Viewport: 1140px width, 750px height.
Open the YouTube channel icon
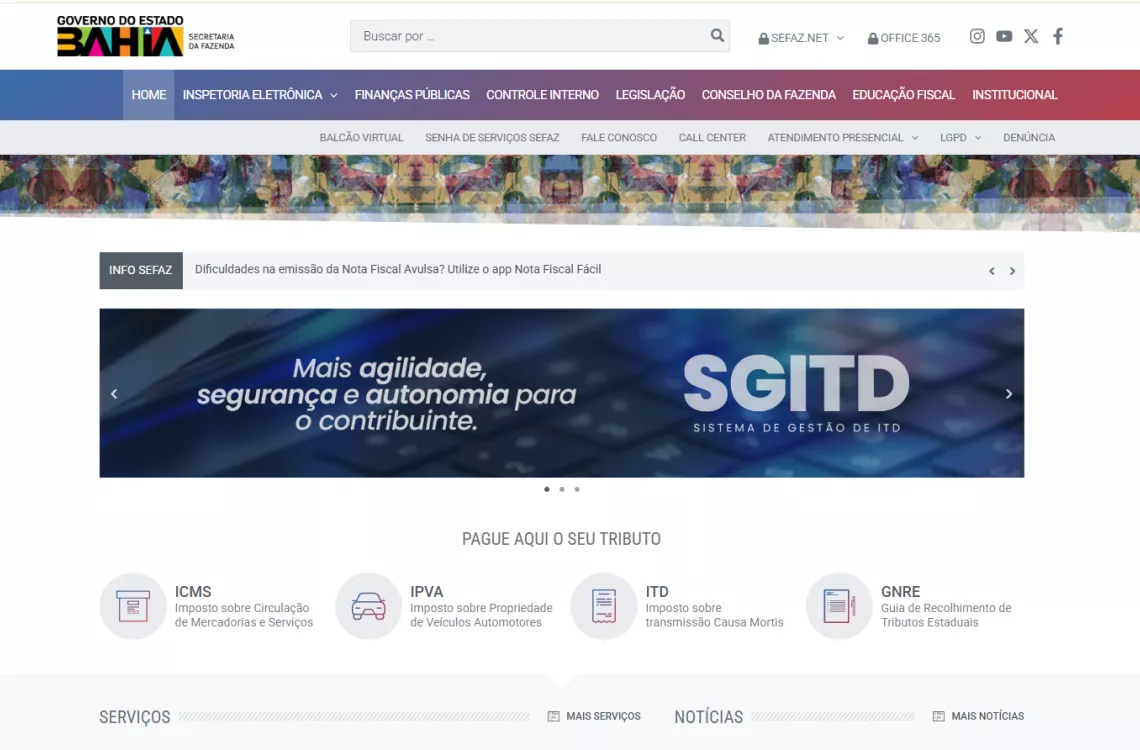pos(1004,36)
